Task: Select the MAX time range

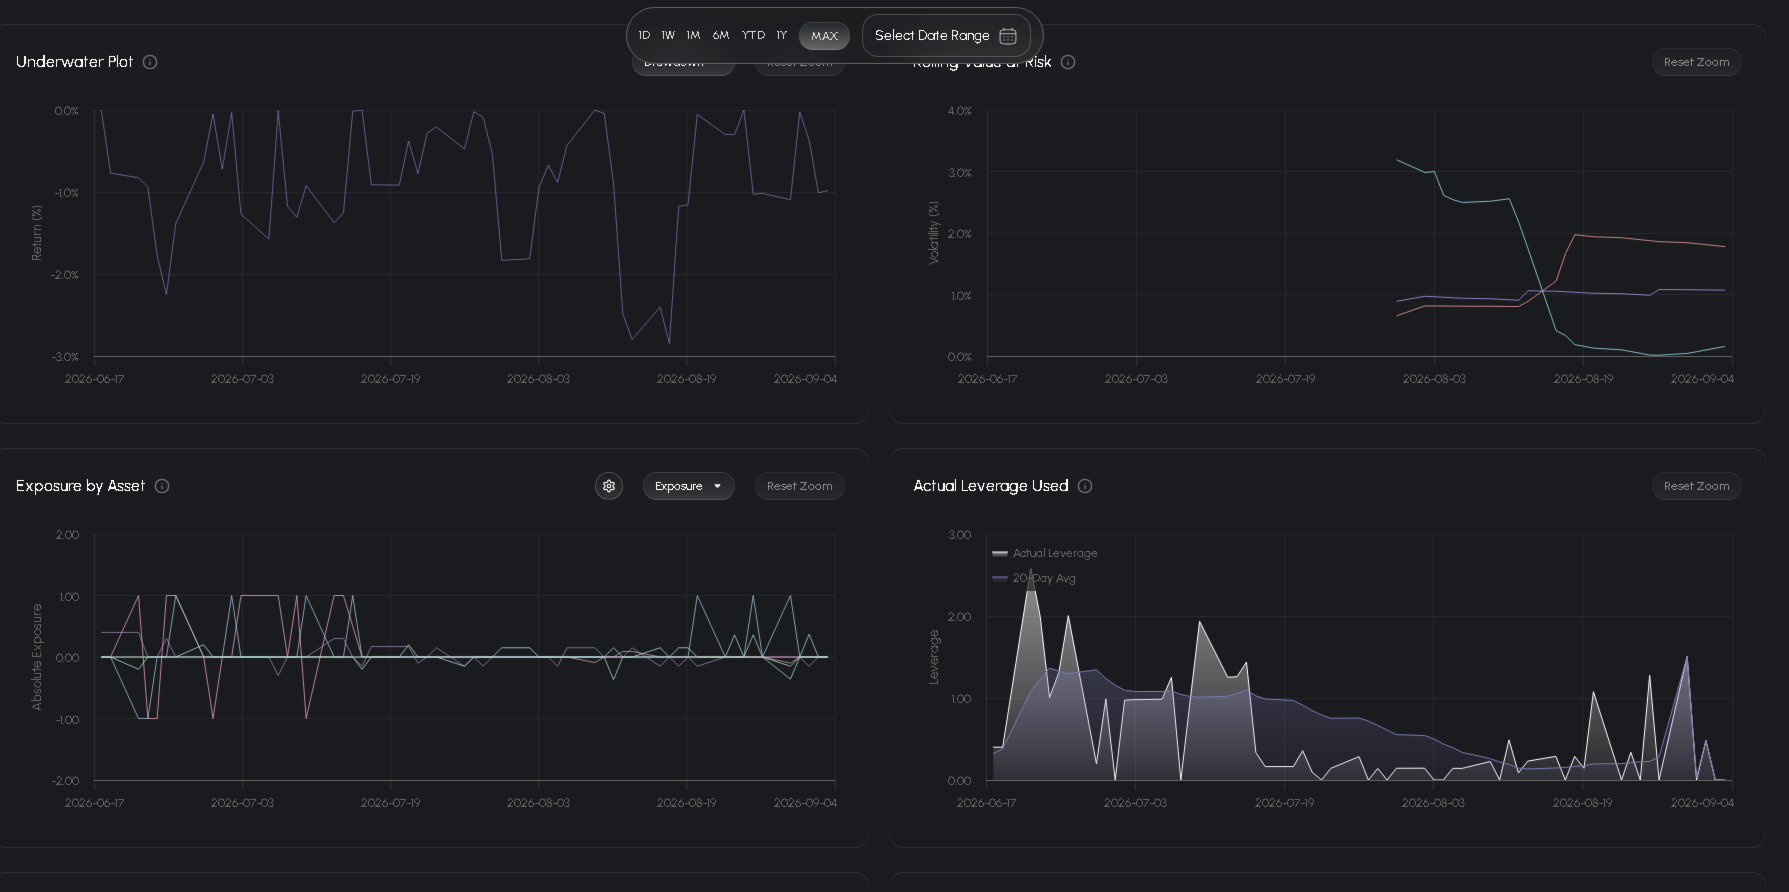Action: coord(824,36)
